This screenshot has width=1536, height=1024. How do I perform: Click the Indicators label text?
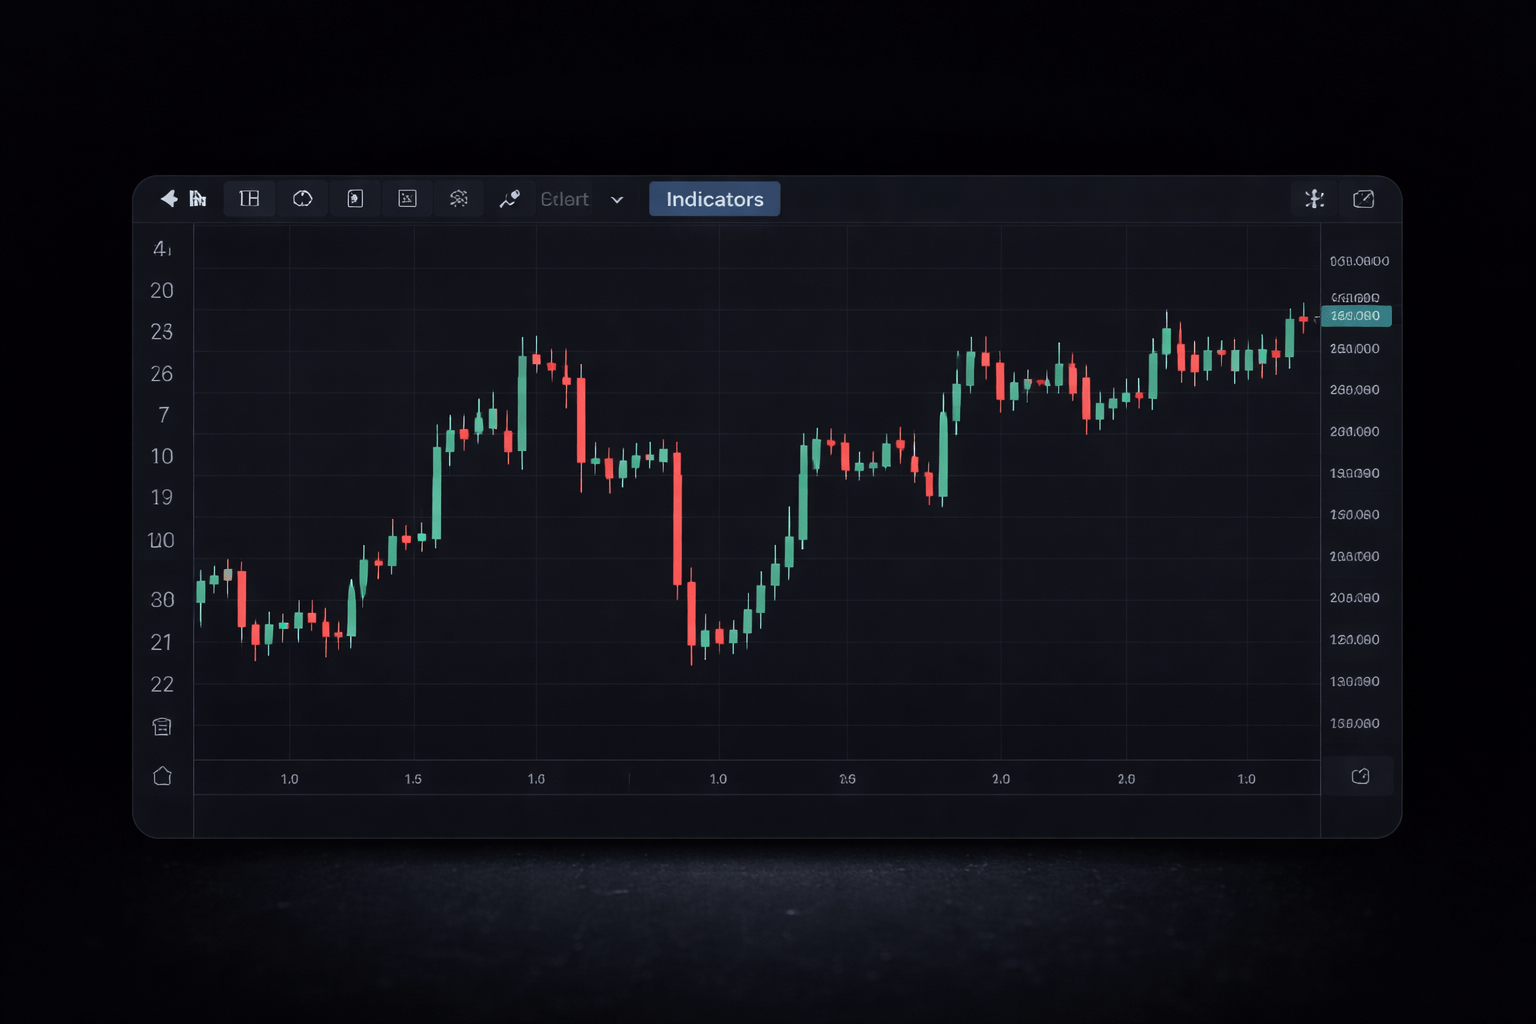714,199
